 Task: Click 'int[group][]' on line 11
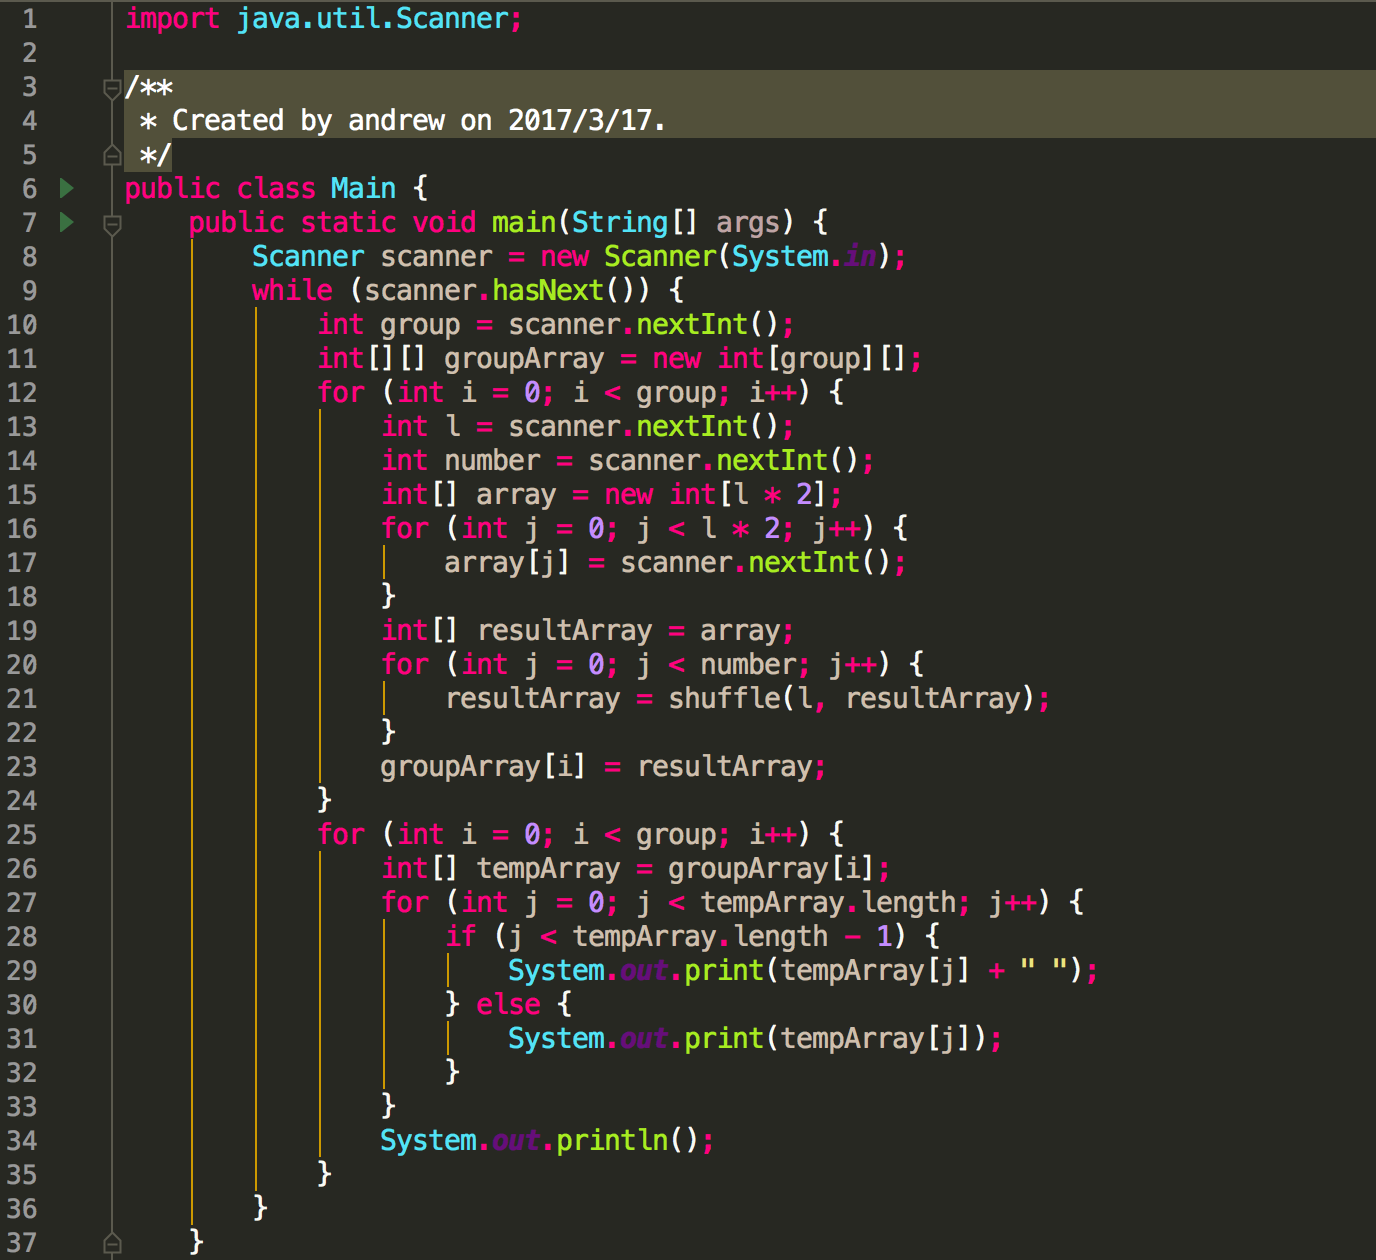click(x=811, y=359)
